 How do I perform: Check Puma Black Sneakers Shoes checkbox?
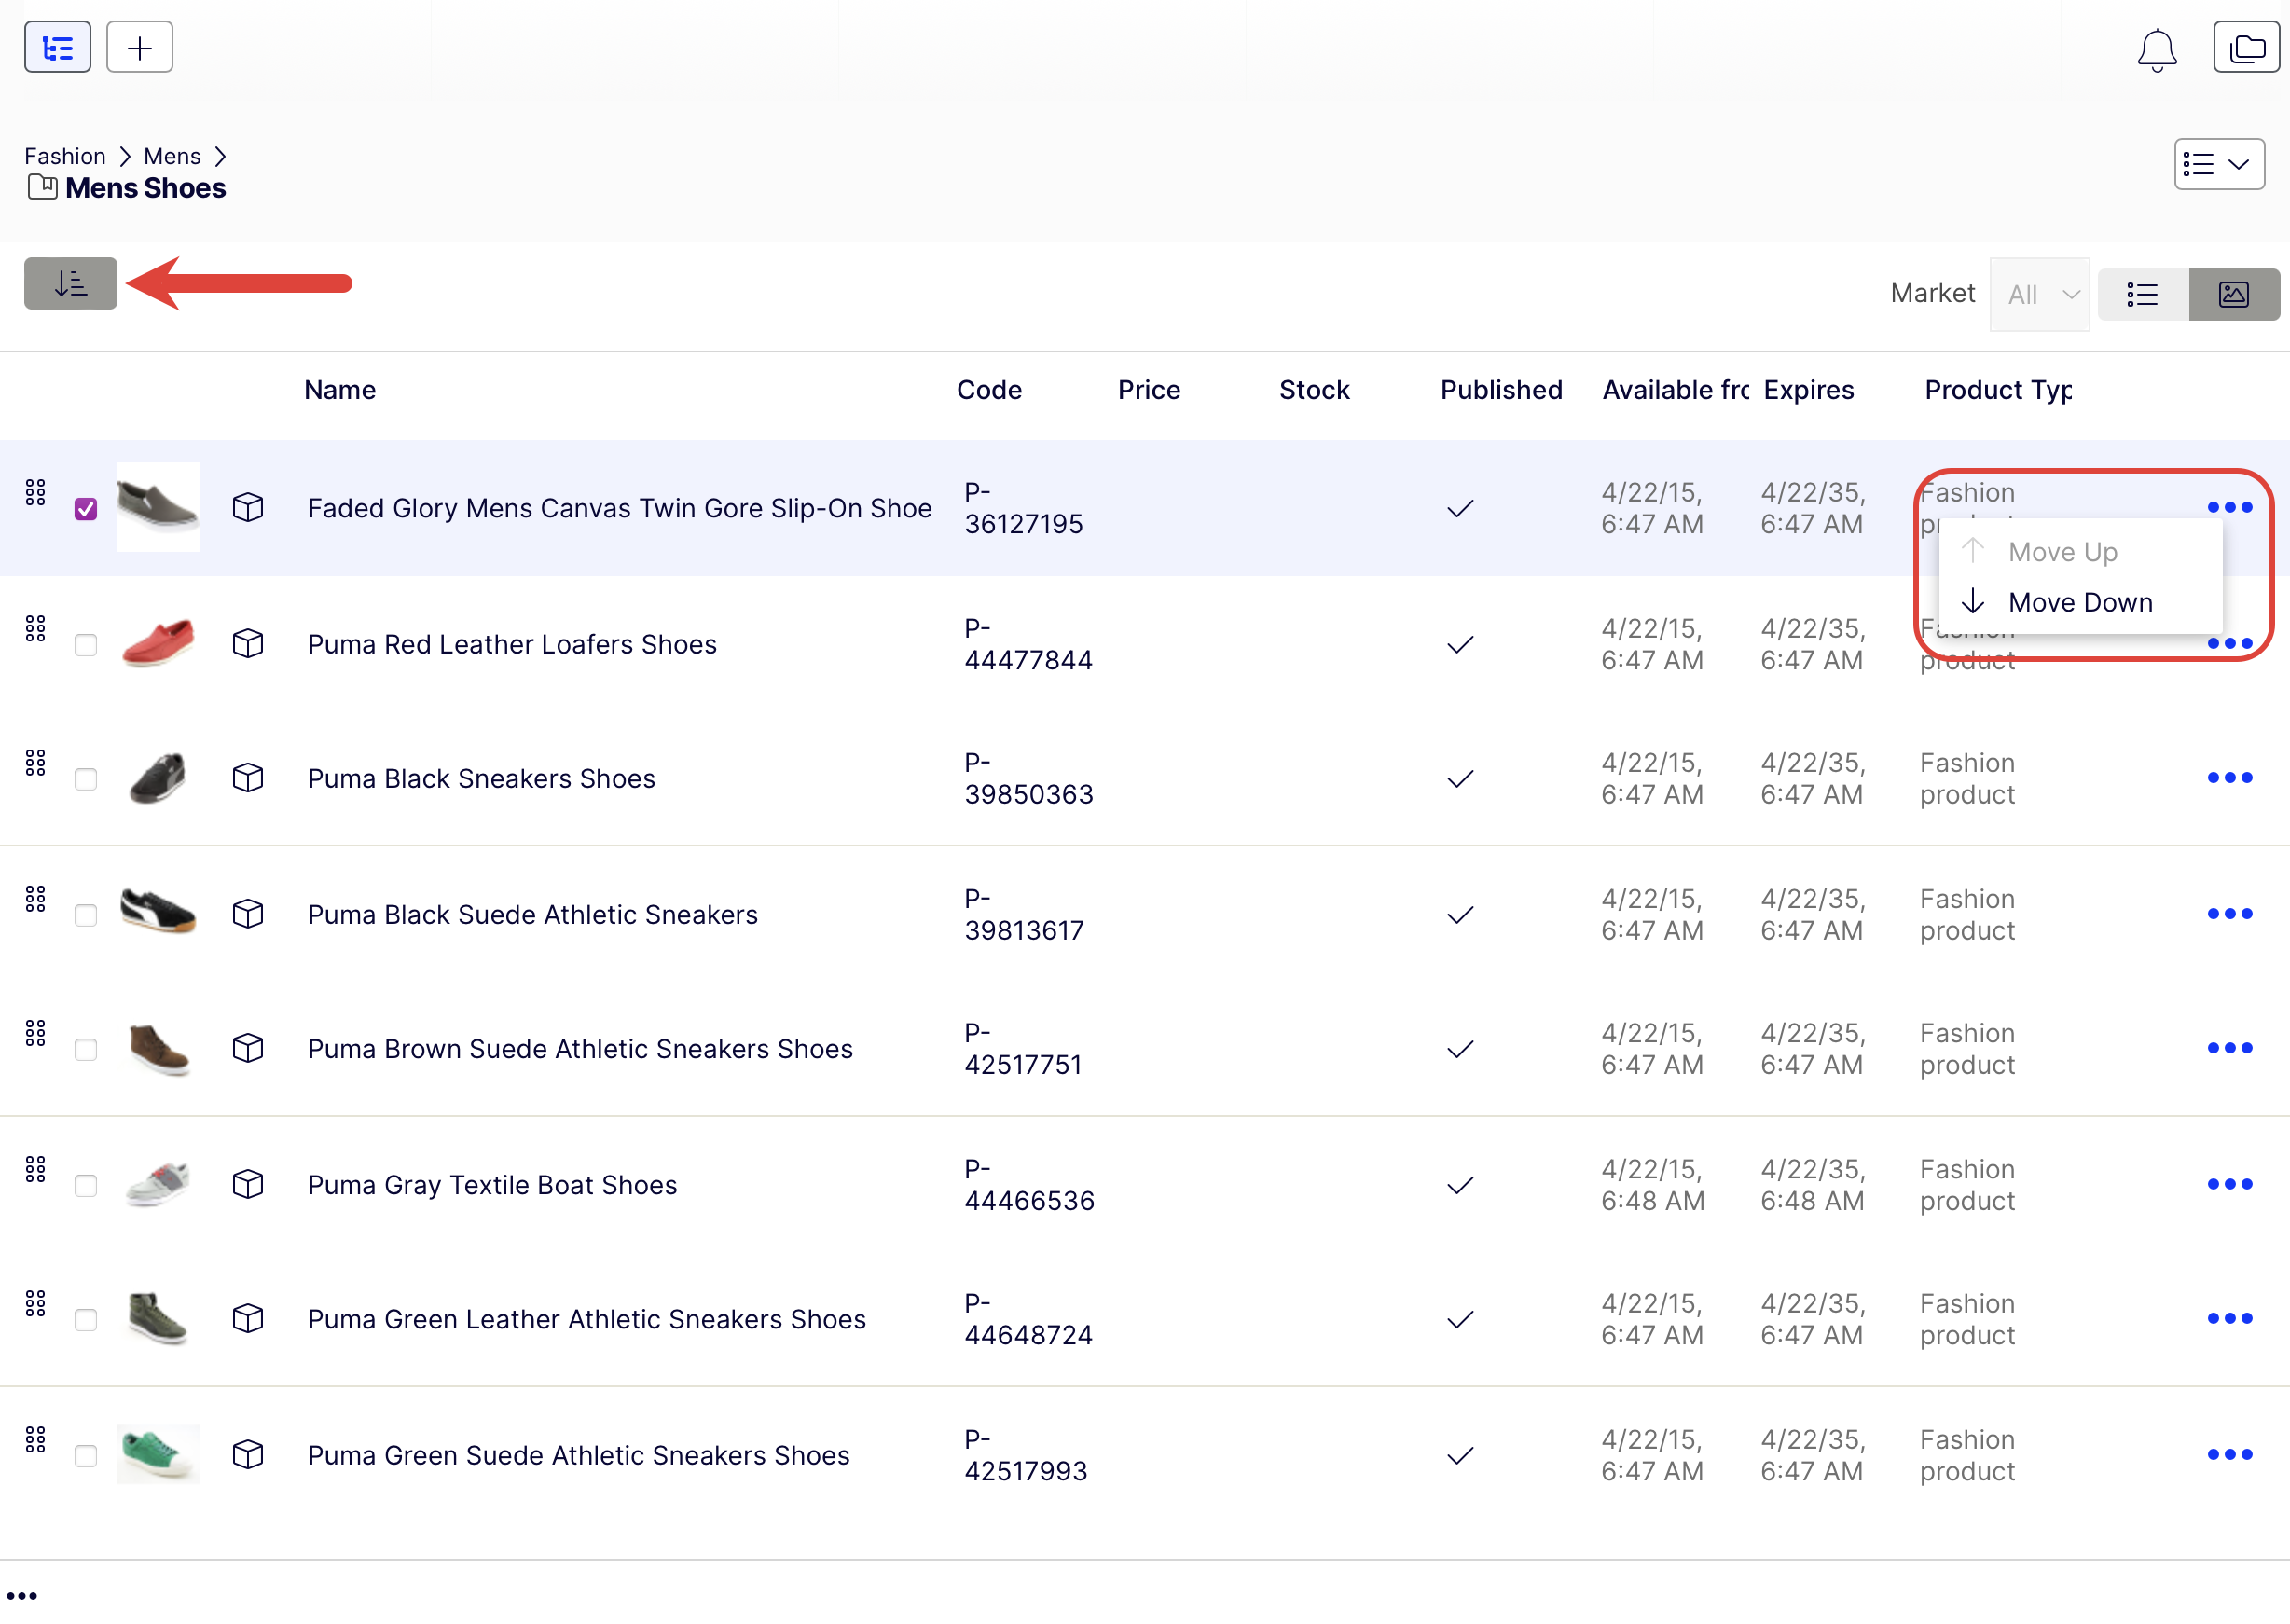coord(86,779)
